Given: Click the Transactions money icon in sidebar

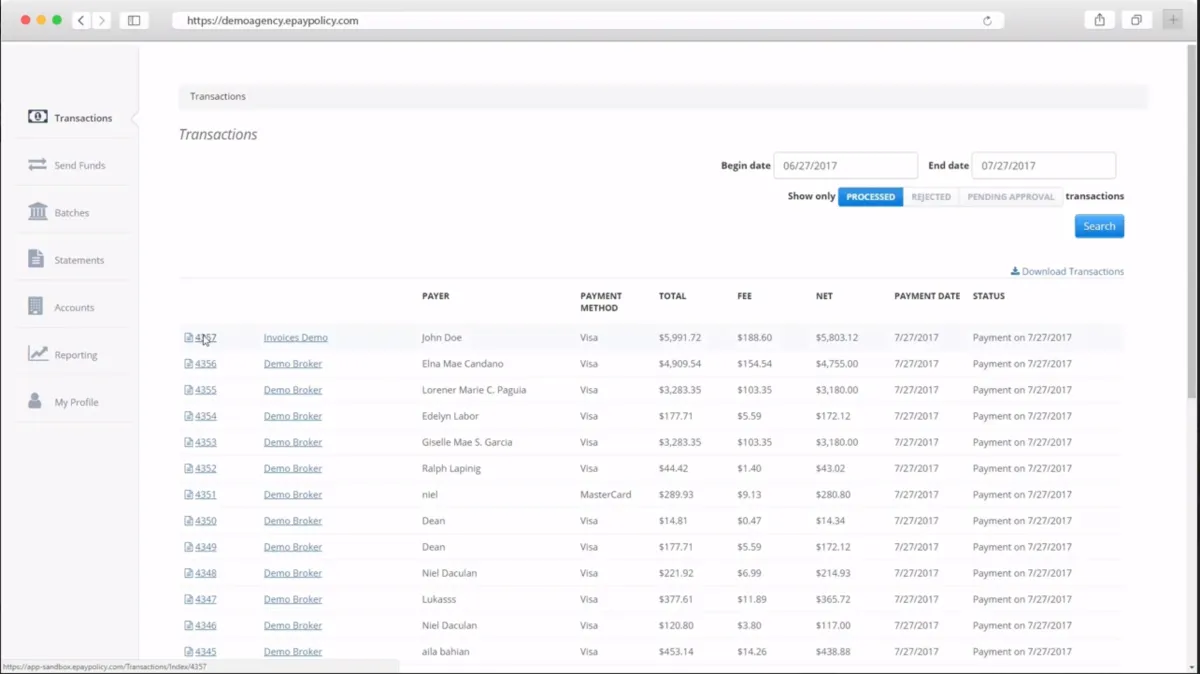Looking at the screenshot, I should pyautogui.click(x=38, y=117).
